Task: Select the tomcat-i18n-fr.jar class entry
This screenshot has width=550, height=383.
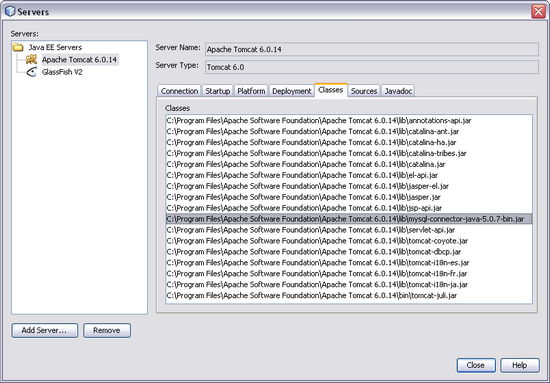Action: pos(349,274)
